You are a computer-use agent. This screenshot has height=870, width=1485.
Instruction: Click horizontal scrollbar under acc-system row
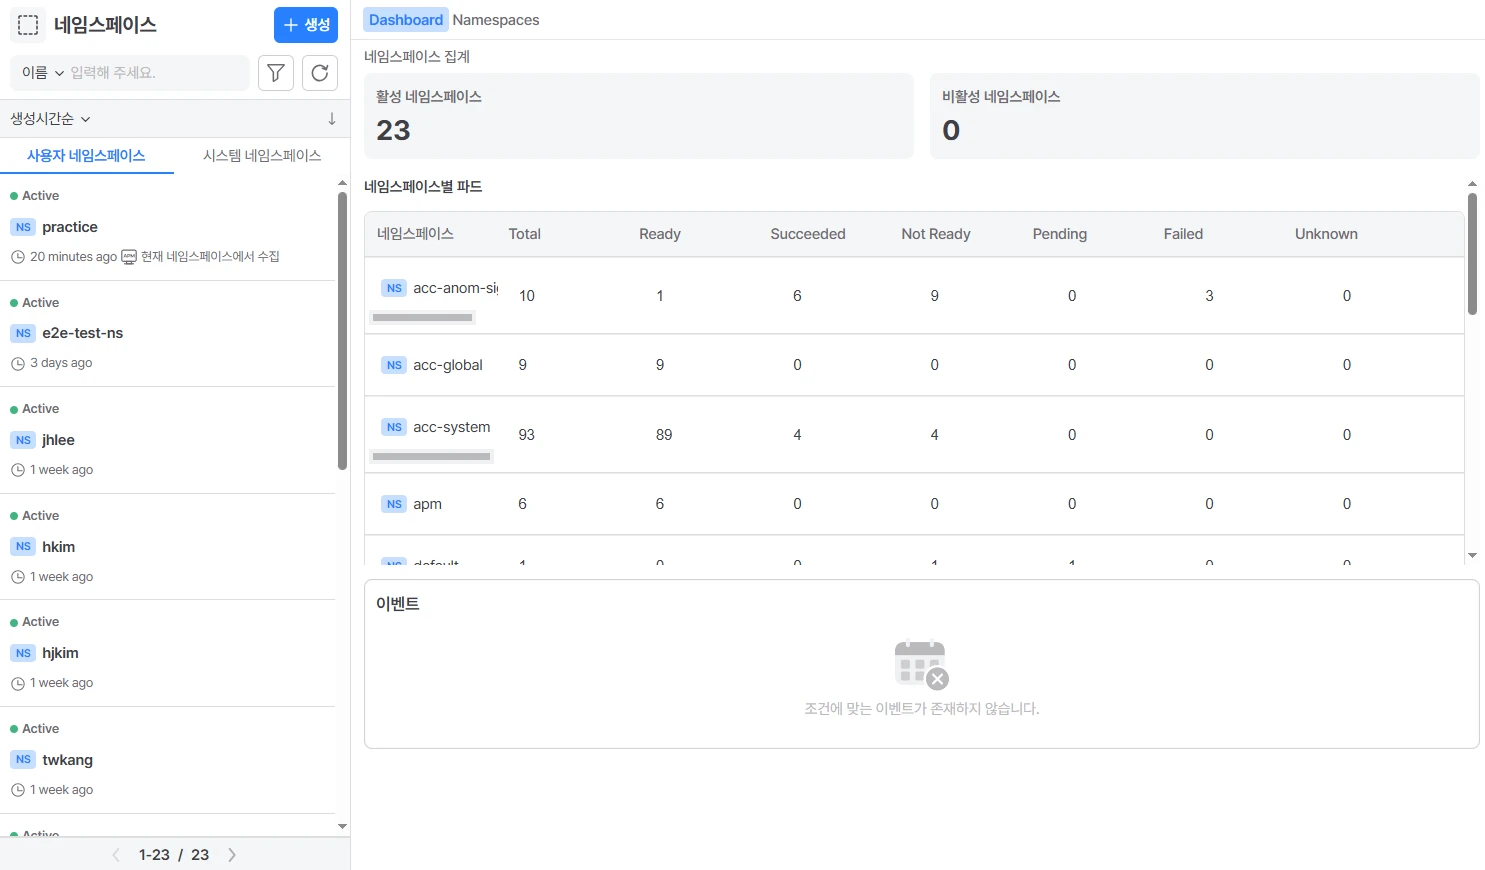tap(432, 457)
